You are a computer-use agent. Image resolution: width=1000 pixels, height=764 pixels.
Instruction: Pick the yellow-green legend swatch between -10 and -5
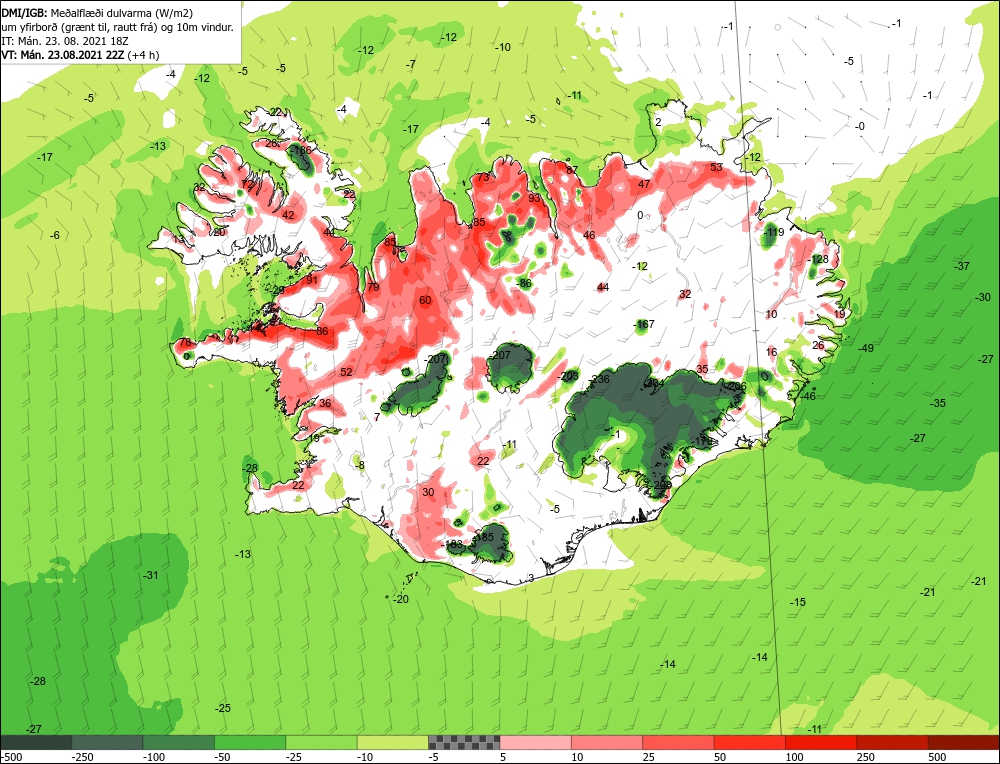pyautogui.click(x=393, y=742)
